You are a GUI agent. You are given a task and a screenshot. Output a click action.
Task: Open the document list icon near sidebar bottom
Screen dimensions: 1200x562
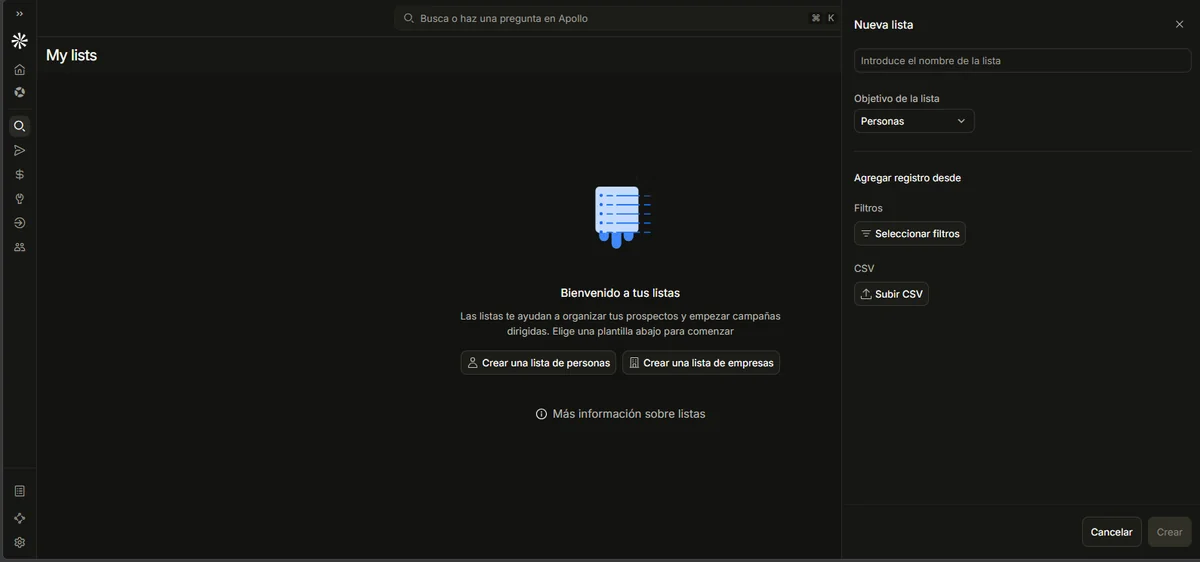coord(19,491)
